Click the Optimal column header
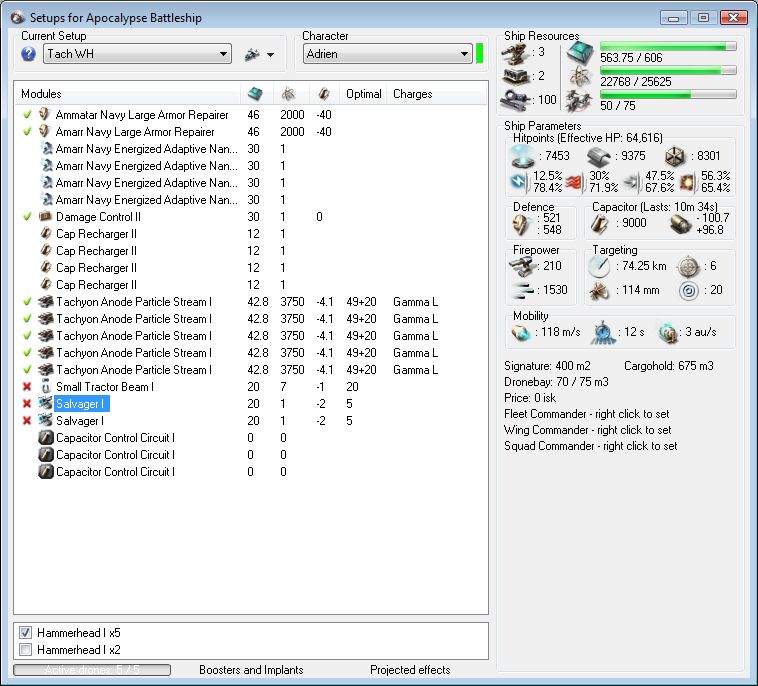758x686 pixels. (364, 94)
